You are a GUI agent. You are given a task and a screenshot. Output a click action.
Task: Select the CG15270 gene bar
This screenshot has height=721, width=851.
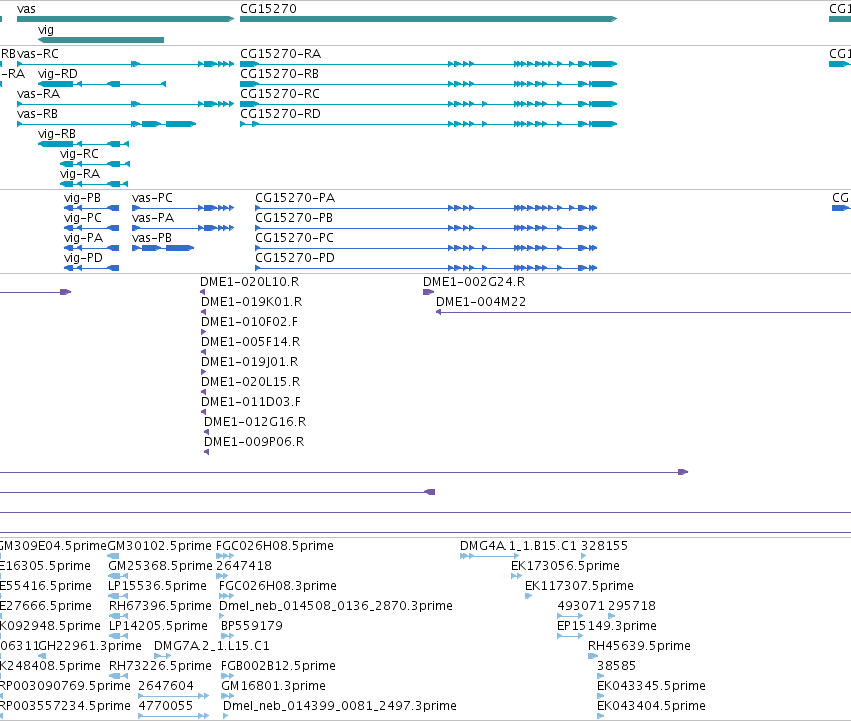pos(429,19)
